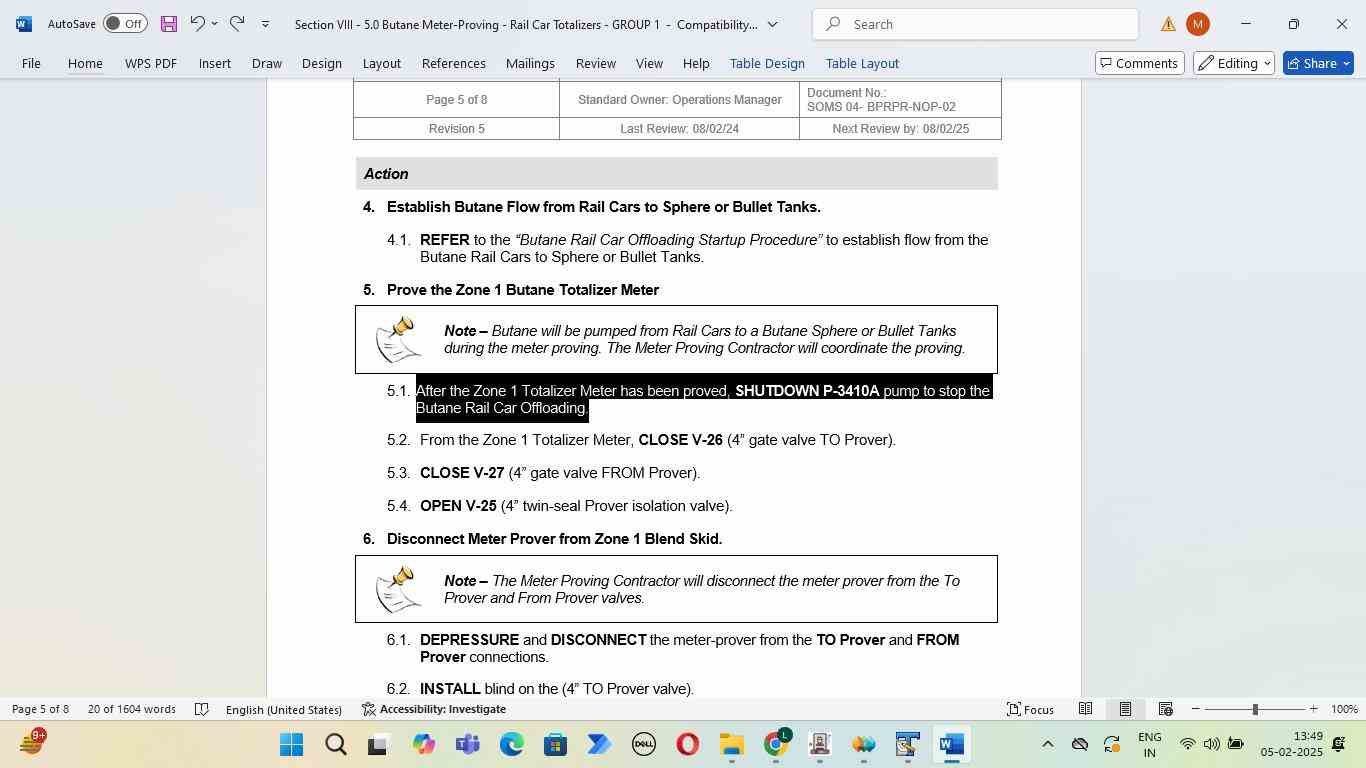Open Task View on the taskbar
This screenshot has width=1366, height=768.
(x=378, y=745)
